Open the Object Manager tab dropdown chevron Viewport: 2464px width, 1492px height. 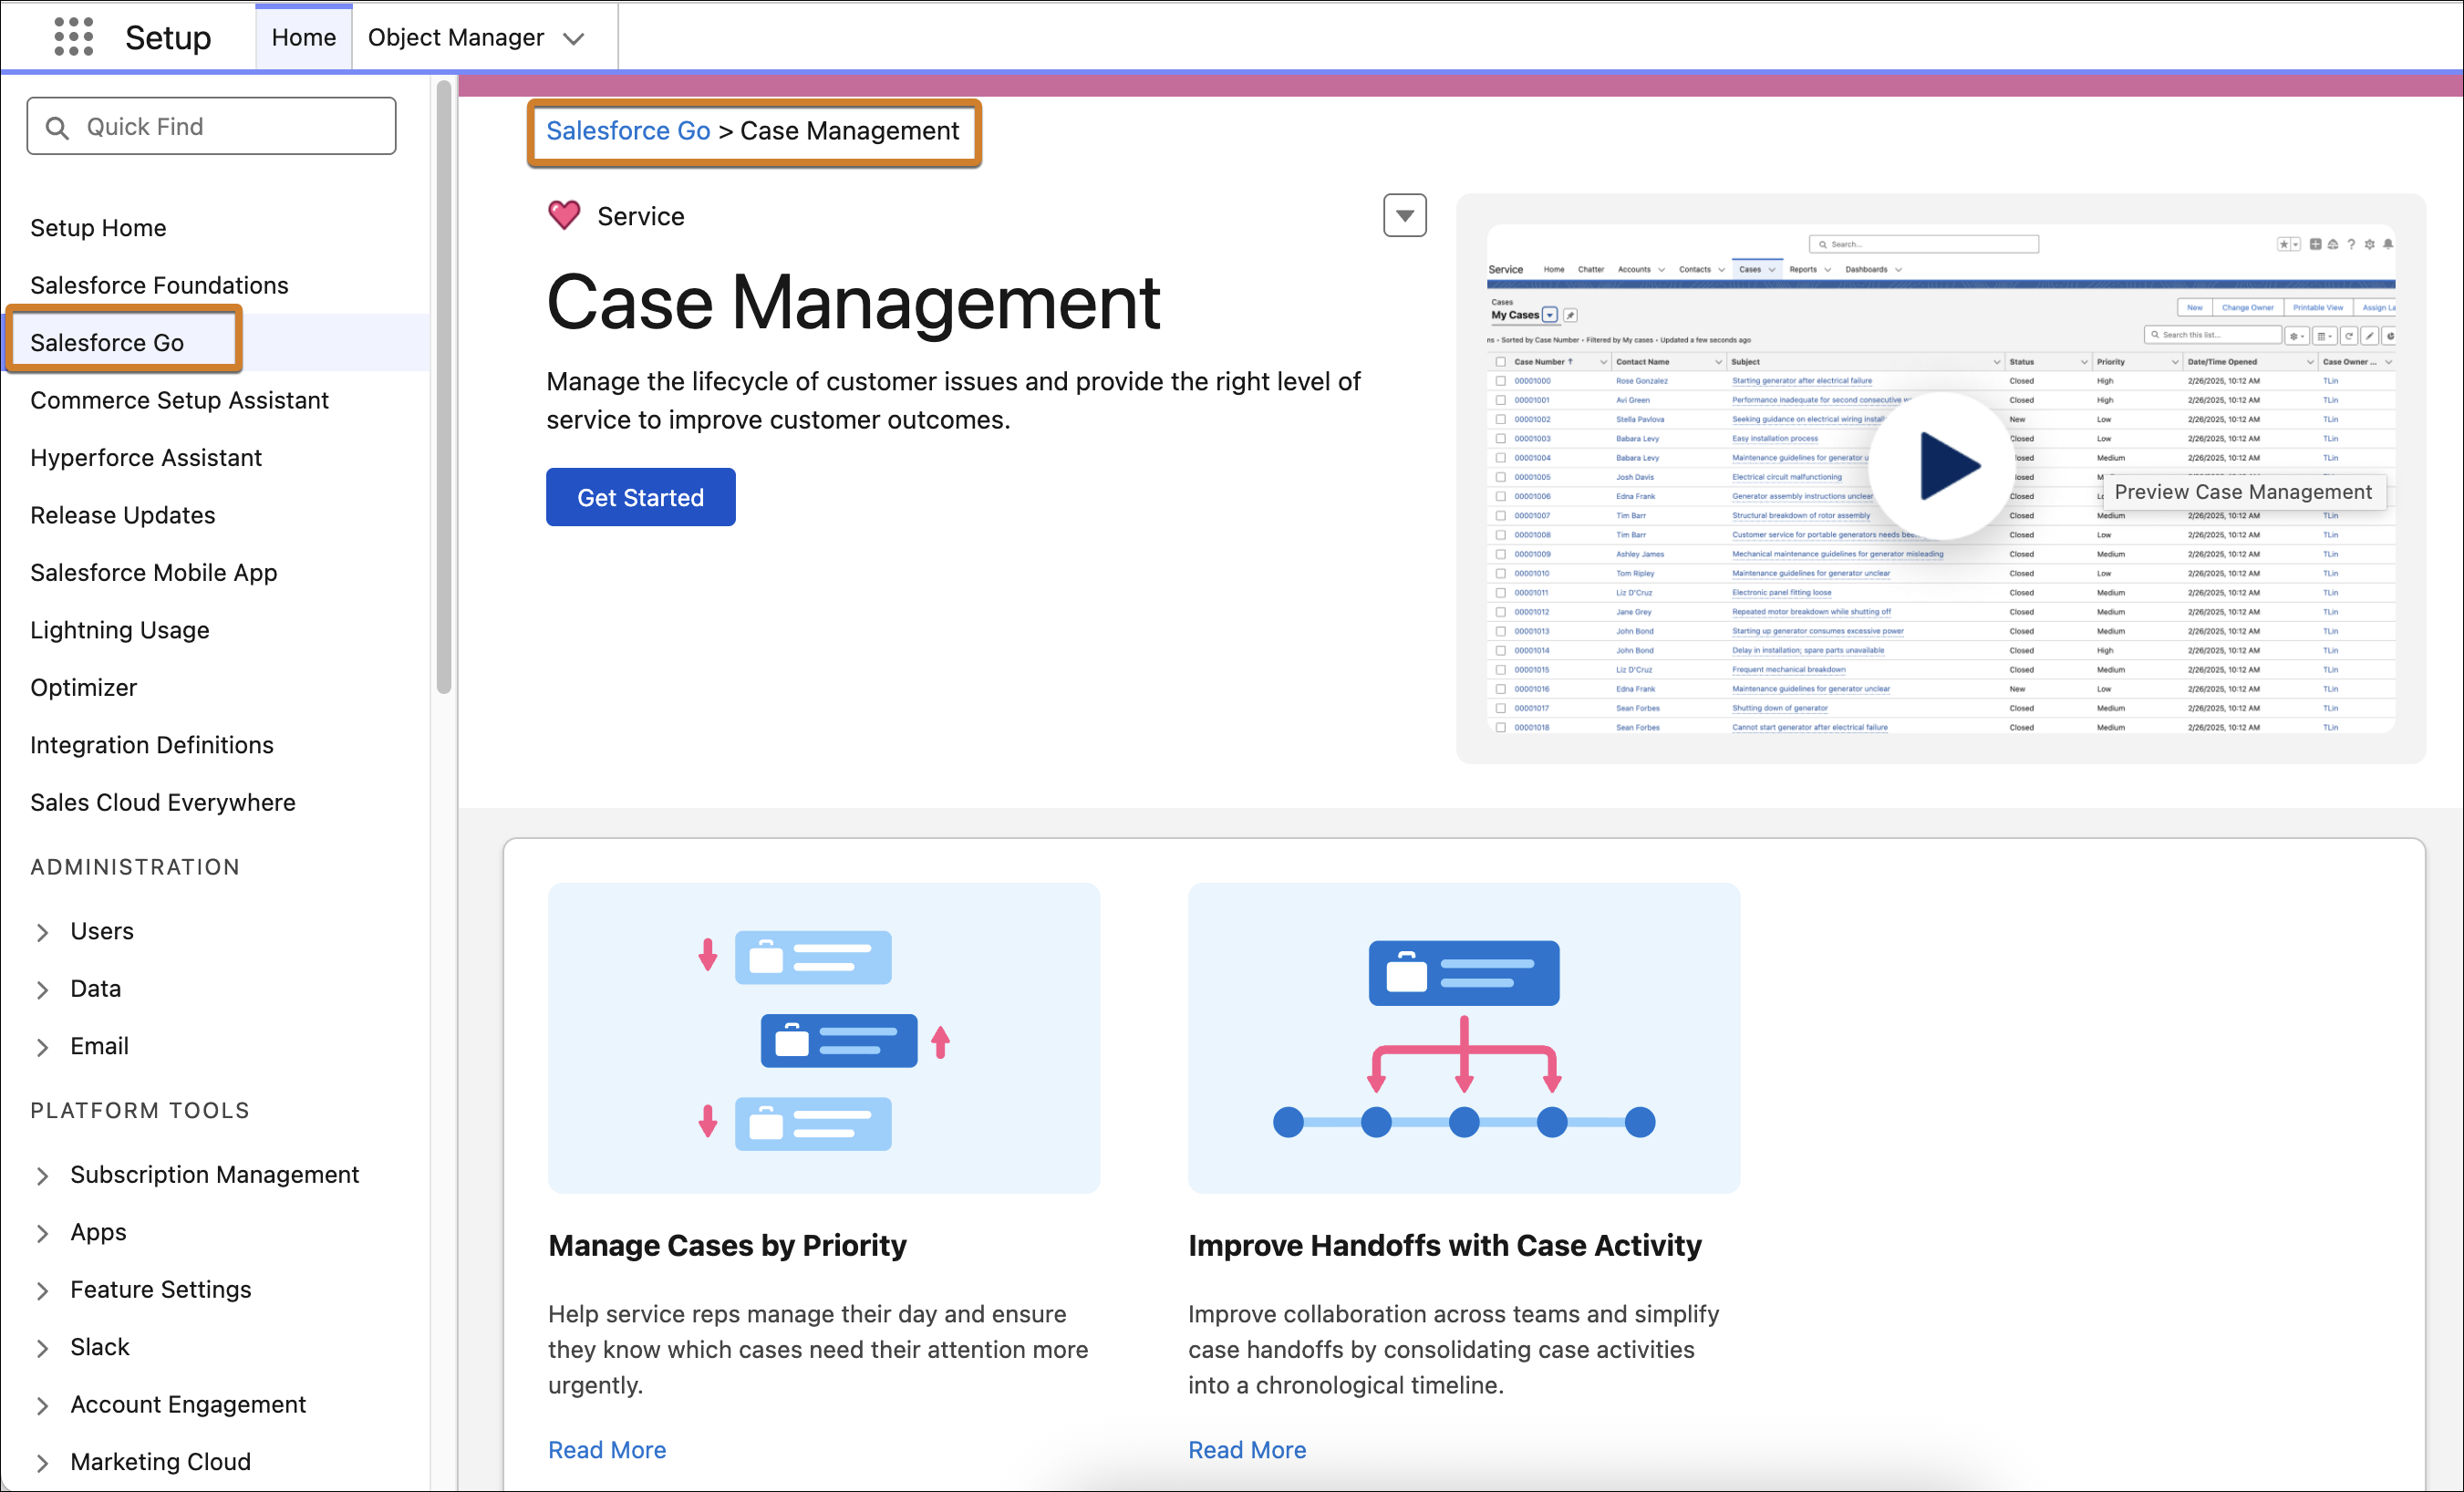(x=573, y=38)
